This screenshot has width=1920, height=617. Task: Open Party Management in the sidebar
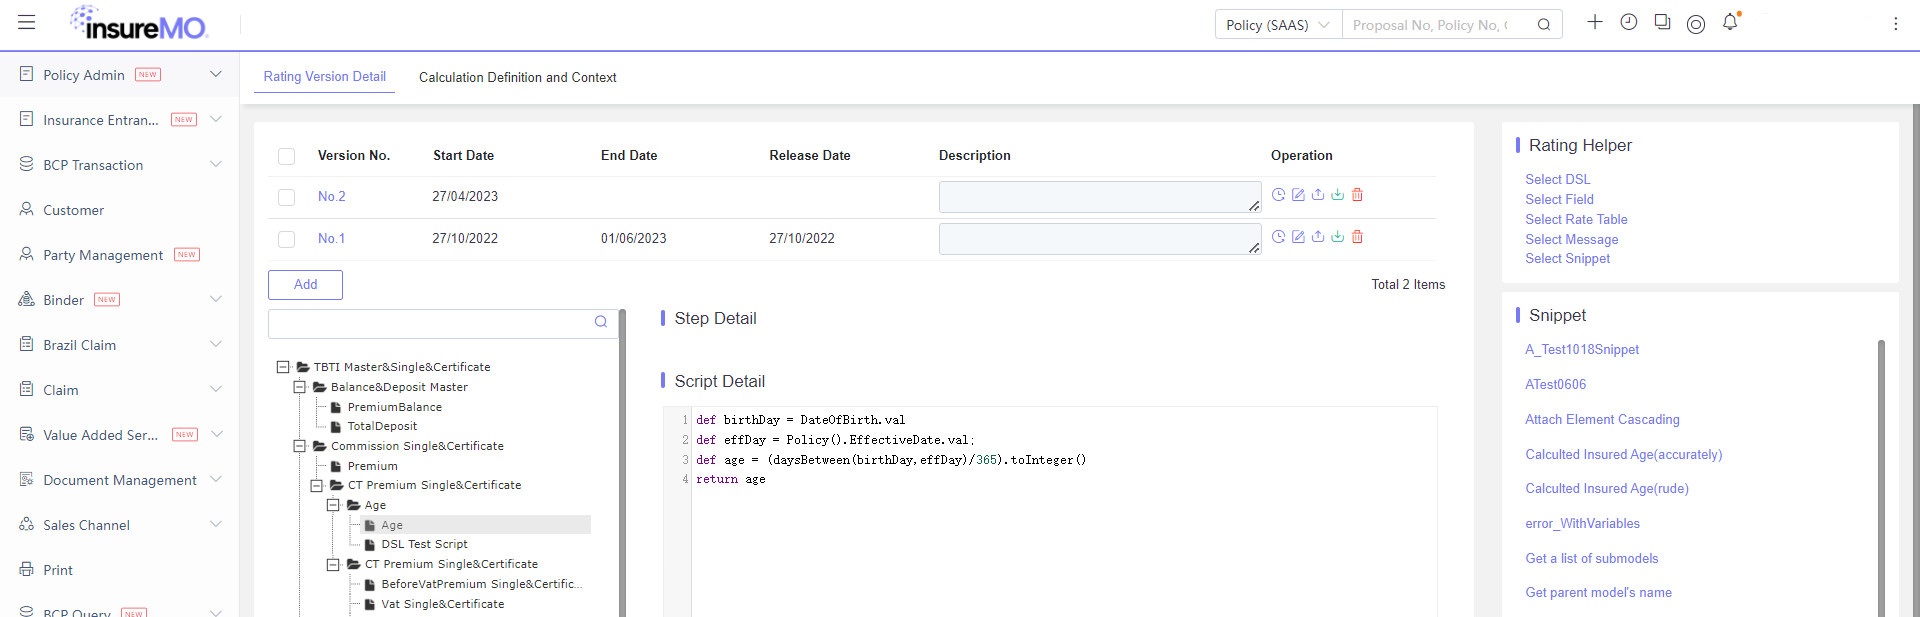pyautogui.click(x=103, y=255)
